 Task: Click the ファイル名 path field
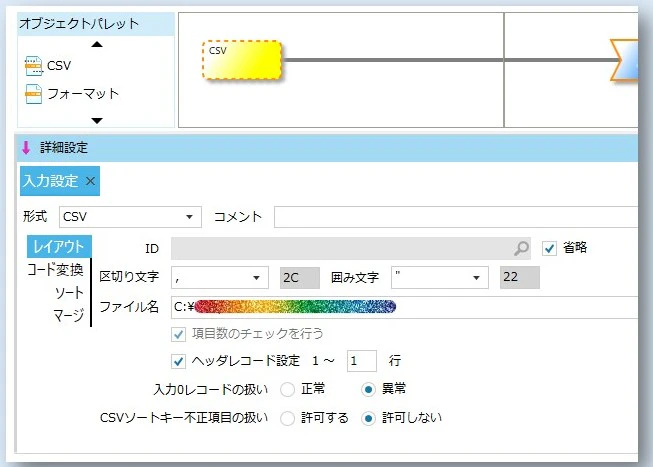tap(404, 307)
